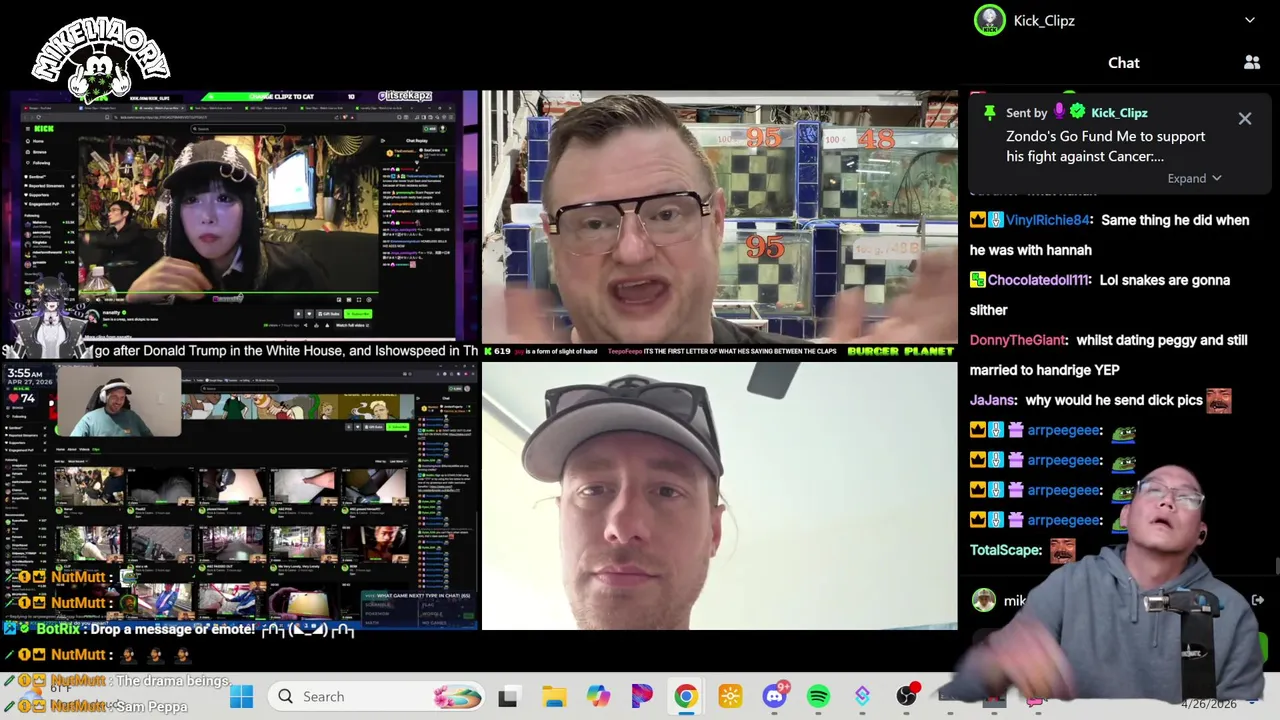This screenshot has width=1280, height=720.
Task: Click the crown badge next to VinylRichie84
Action: pos(978,220)
